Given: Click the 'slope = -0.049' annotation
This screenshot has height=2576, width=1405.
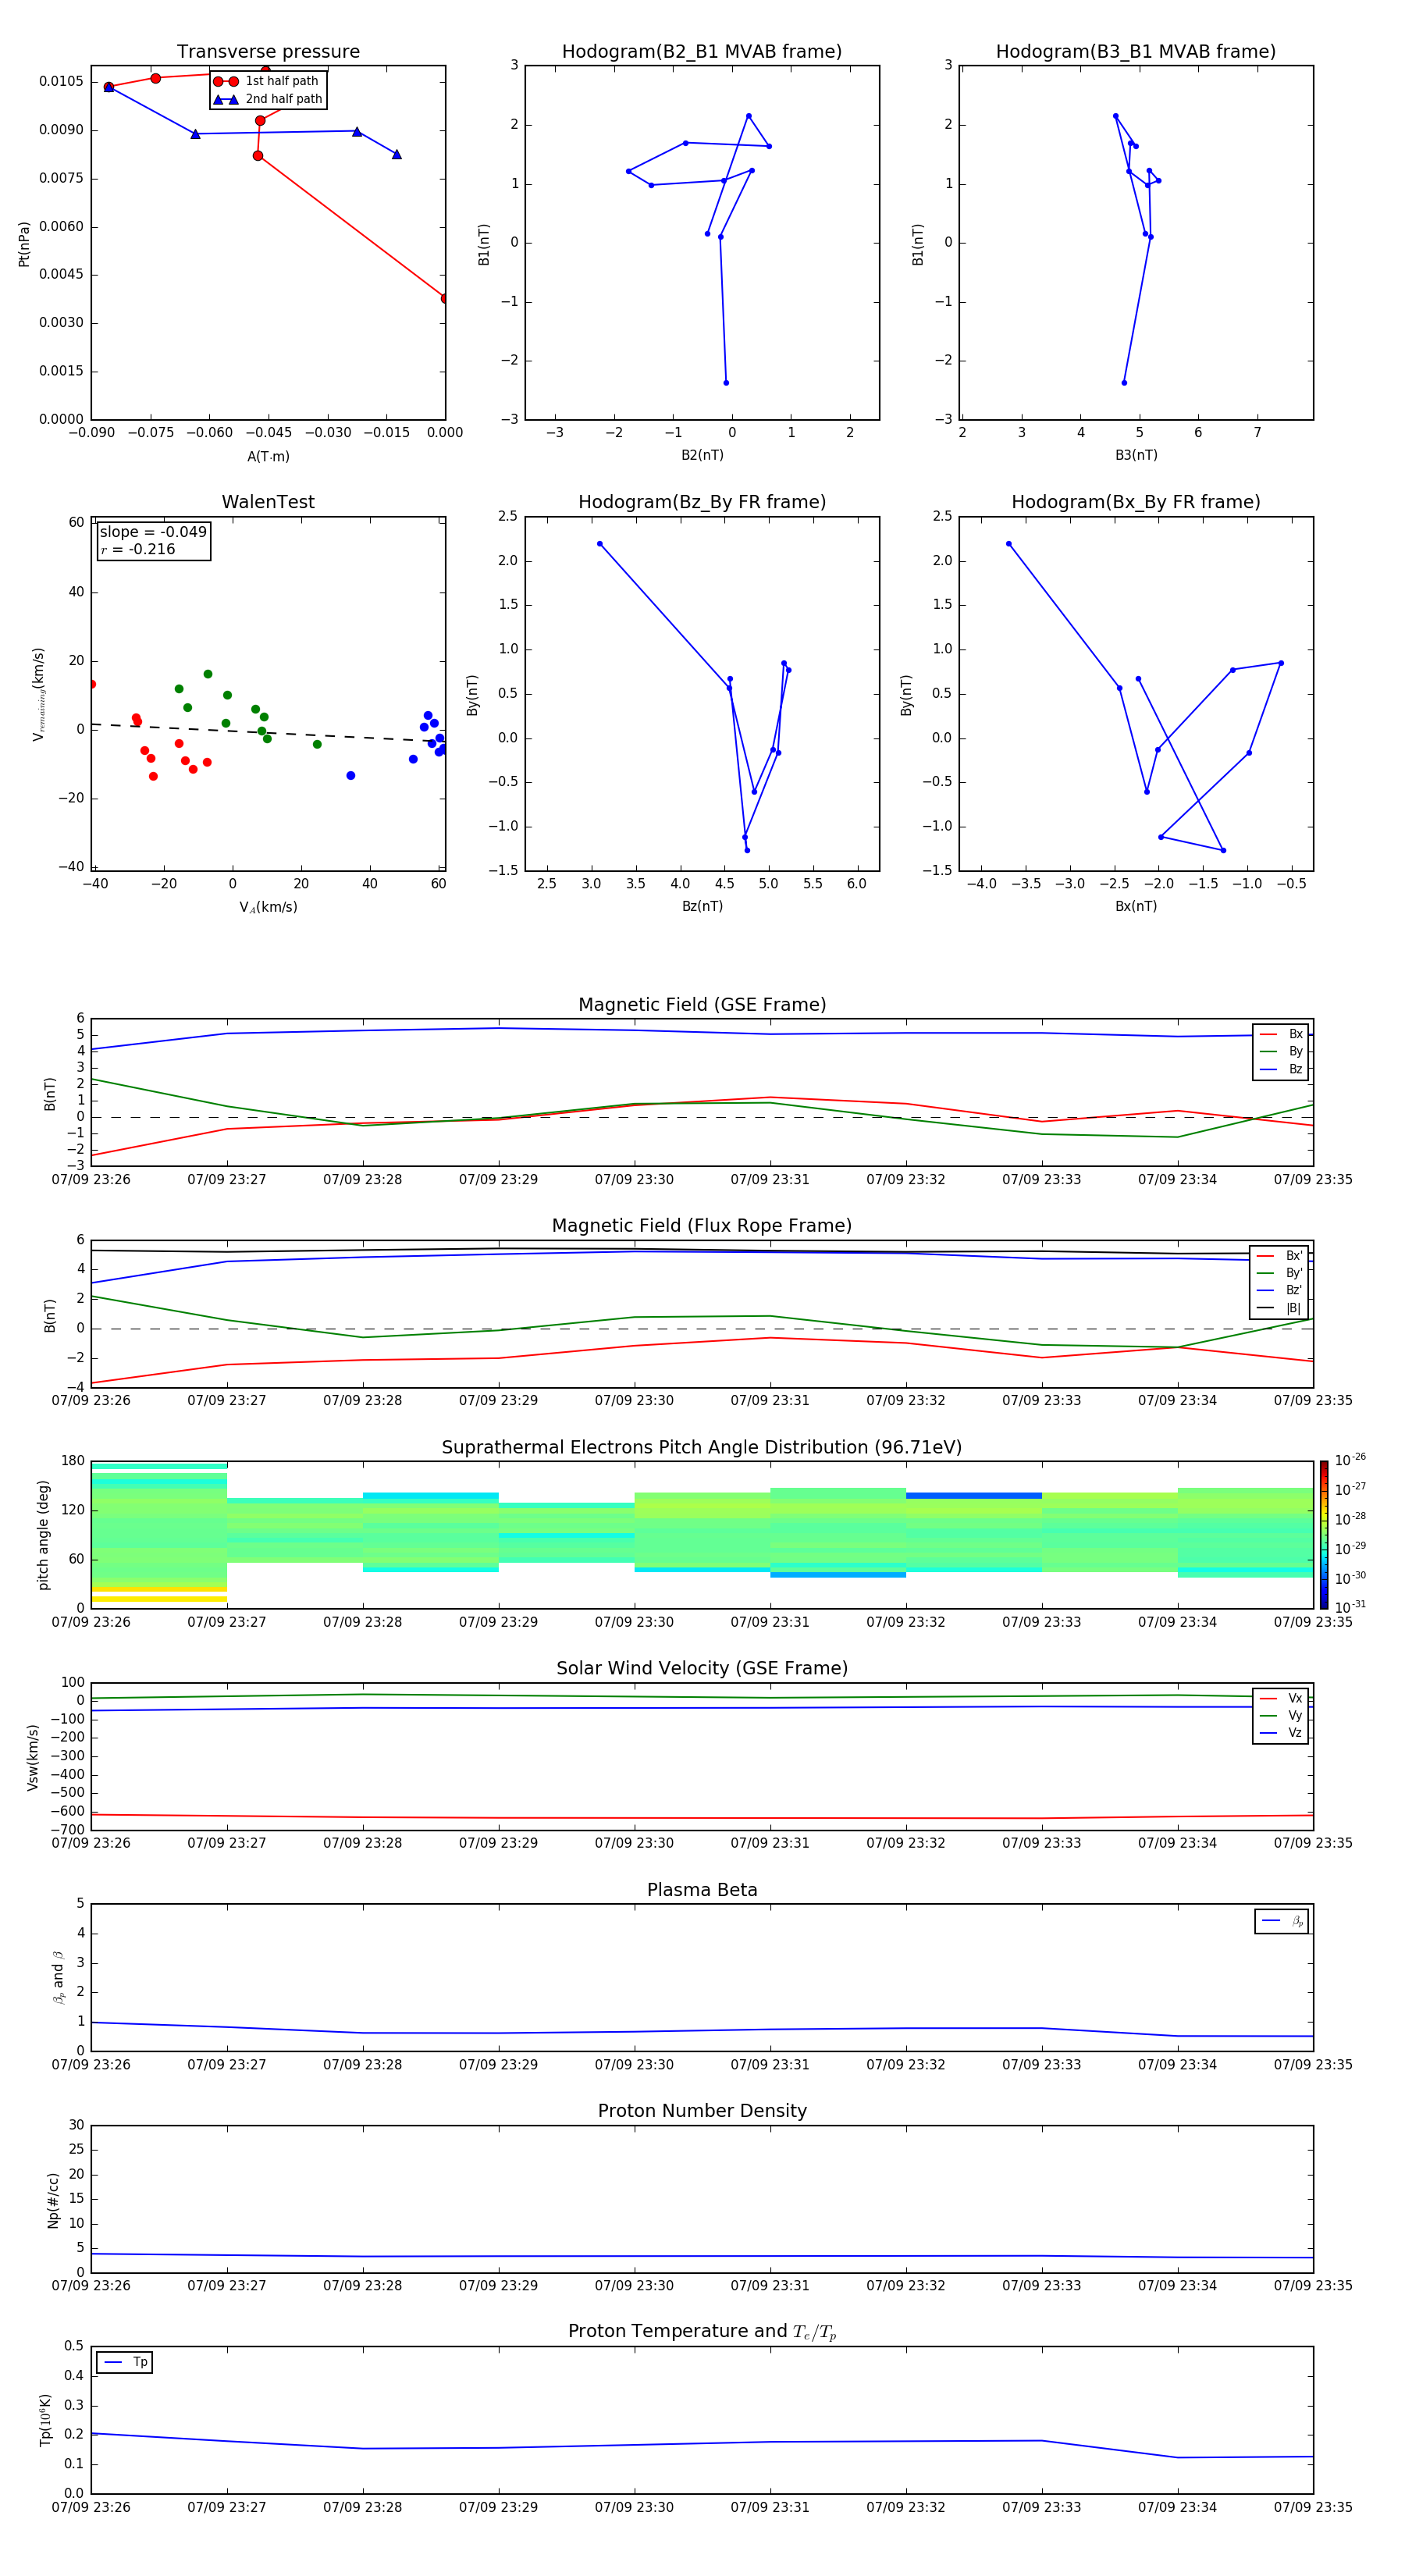Looking at the screenshot, I should [153, 532].
